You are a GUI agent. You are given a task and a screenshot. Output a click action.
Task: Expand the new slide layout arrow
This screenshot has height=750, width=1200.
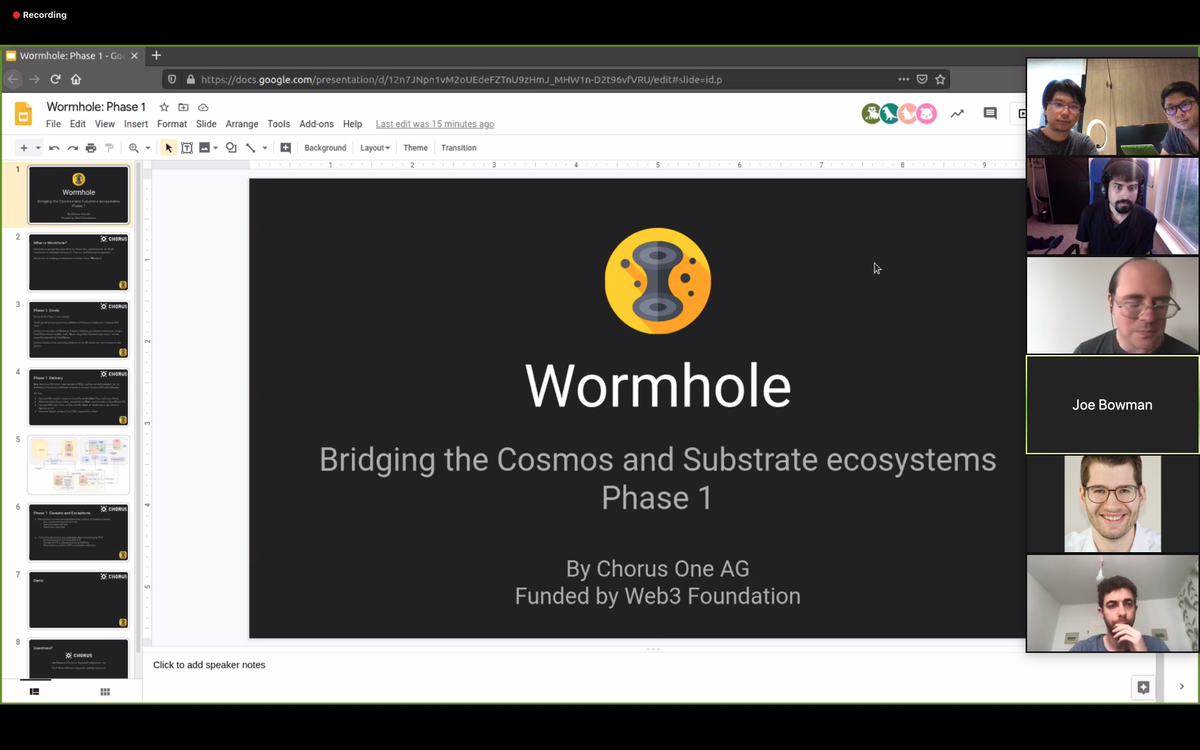point(38,148)
